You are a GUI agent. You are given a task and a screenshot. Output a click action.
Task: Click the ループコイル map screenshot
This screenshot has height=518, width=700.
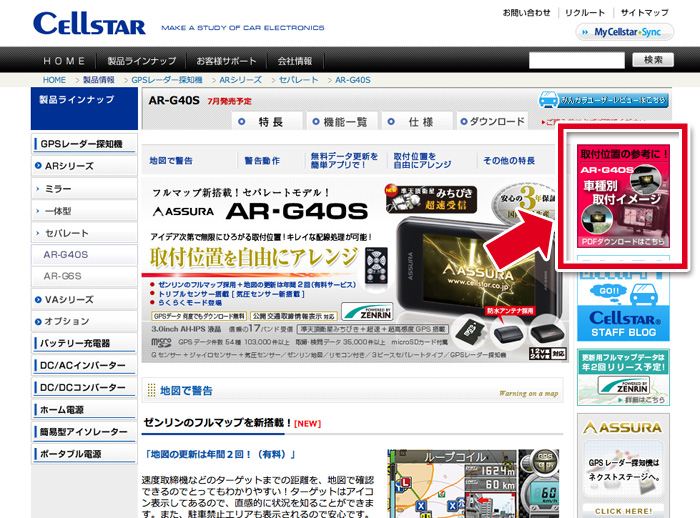[x=473, y=484]
